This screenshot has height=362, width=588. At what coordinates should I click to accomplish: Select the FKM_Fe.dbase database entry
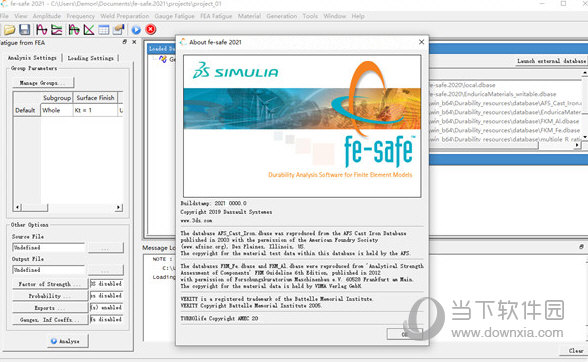[x=505, y=130]
